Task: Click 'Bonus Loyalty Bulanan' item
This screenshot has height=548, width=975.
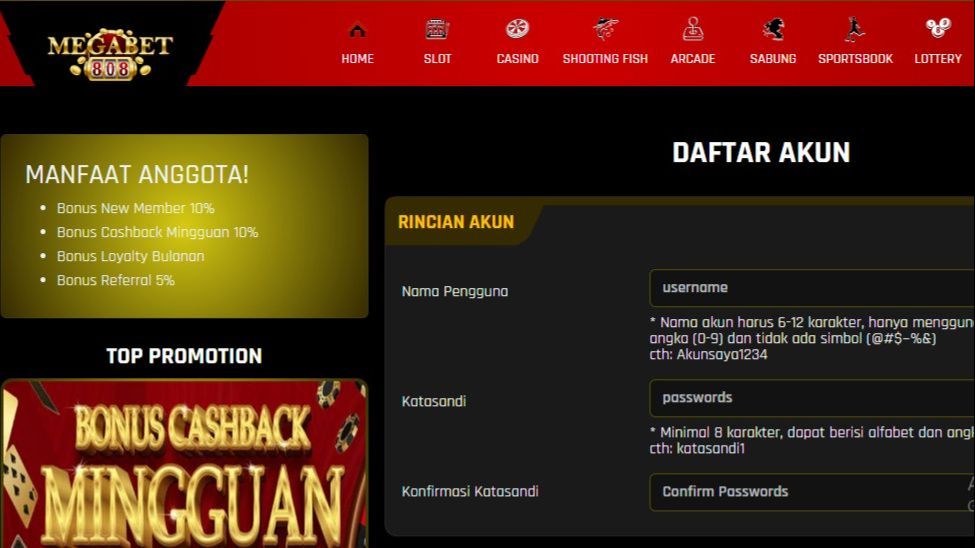Action: [131, 256]
